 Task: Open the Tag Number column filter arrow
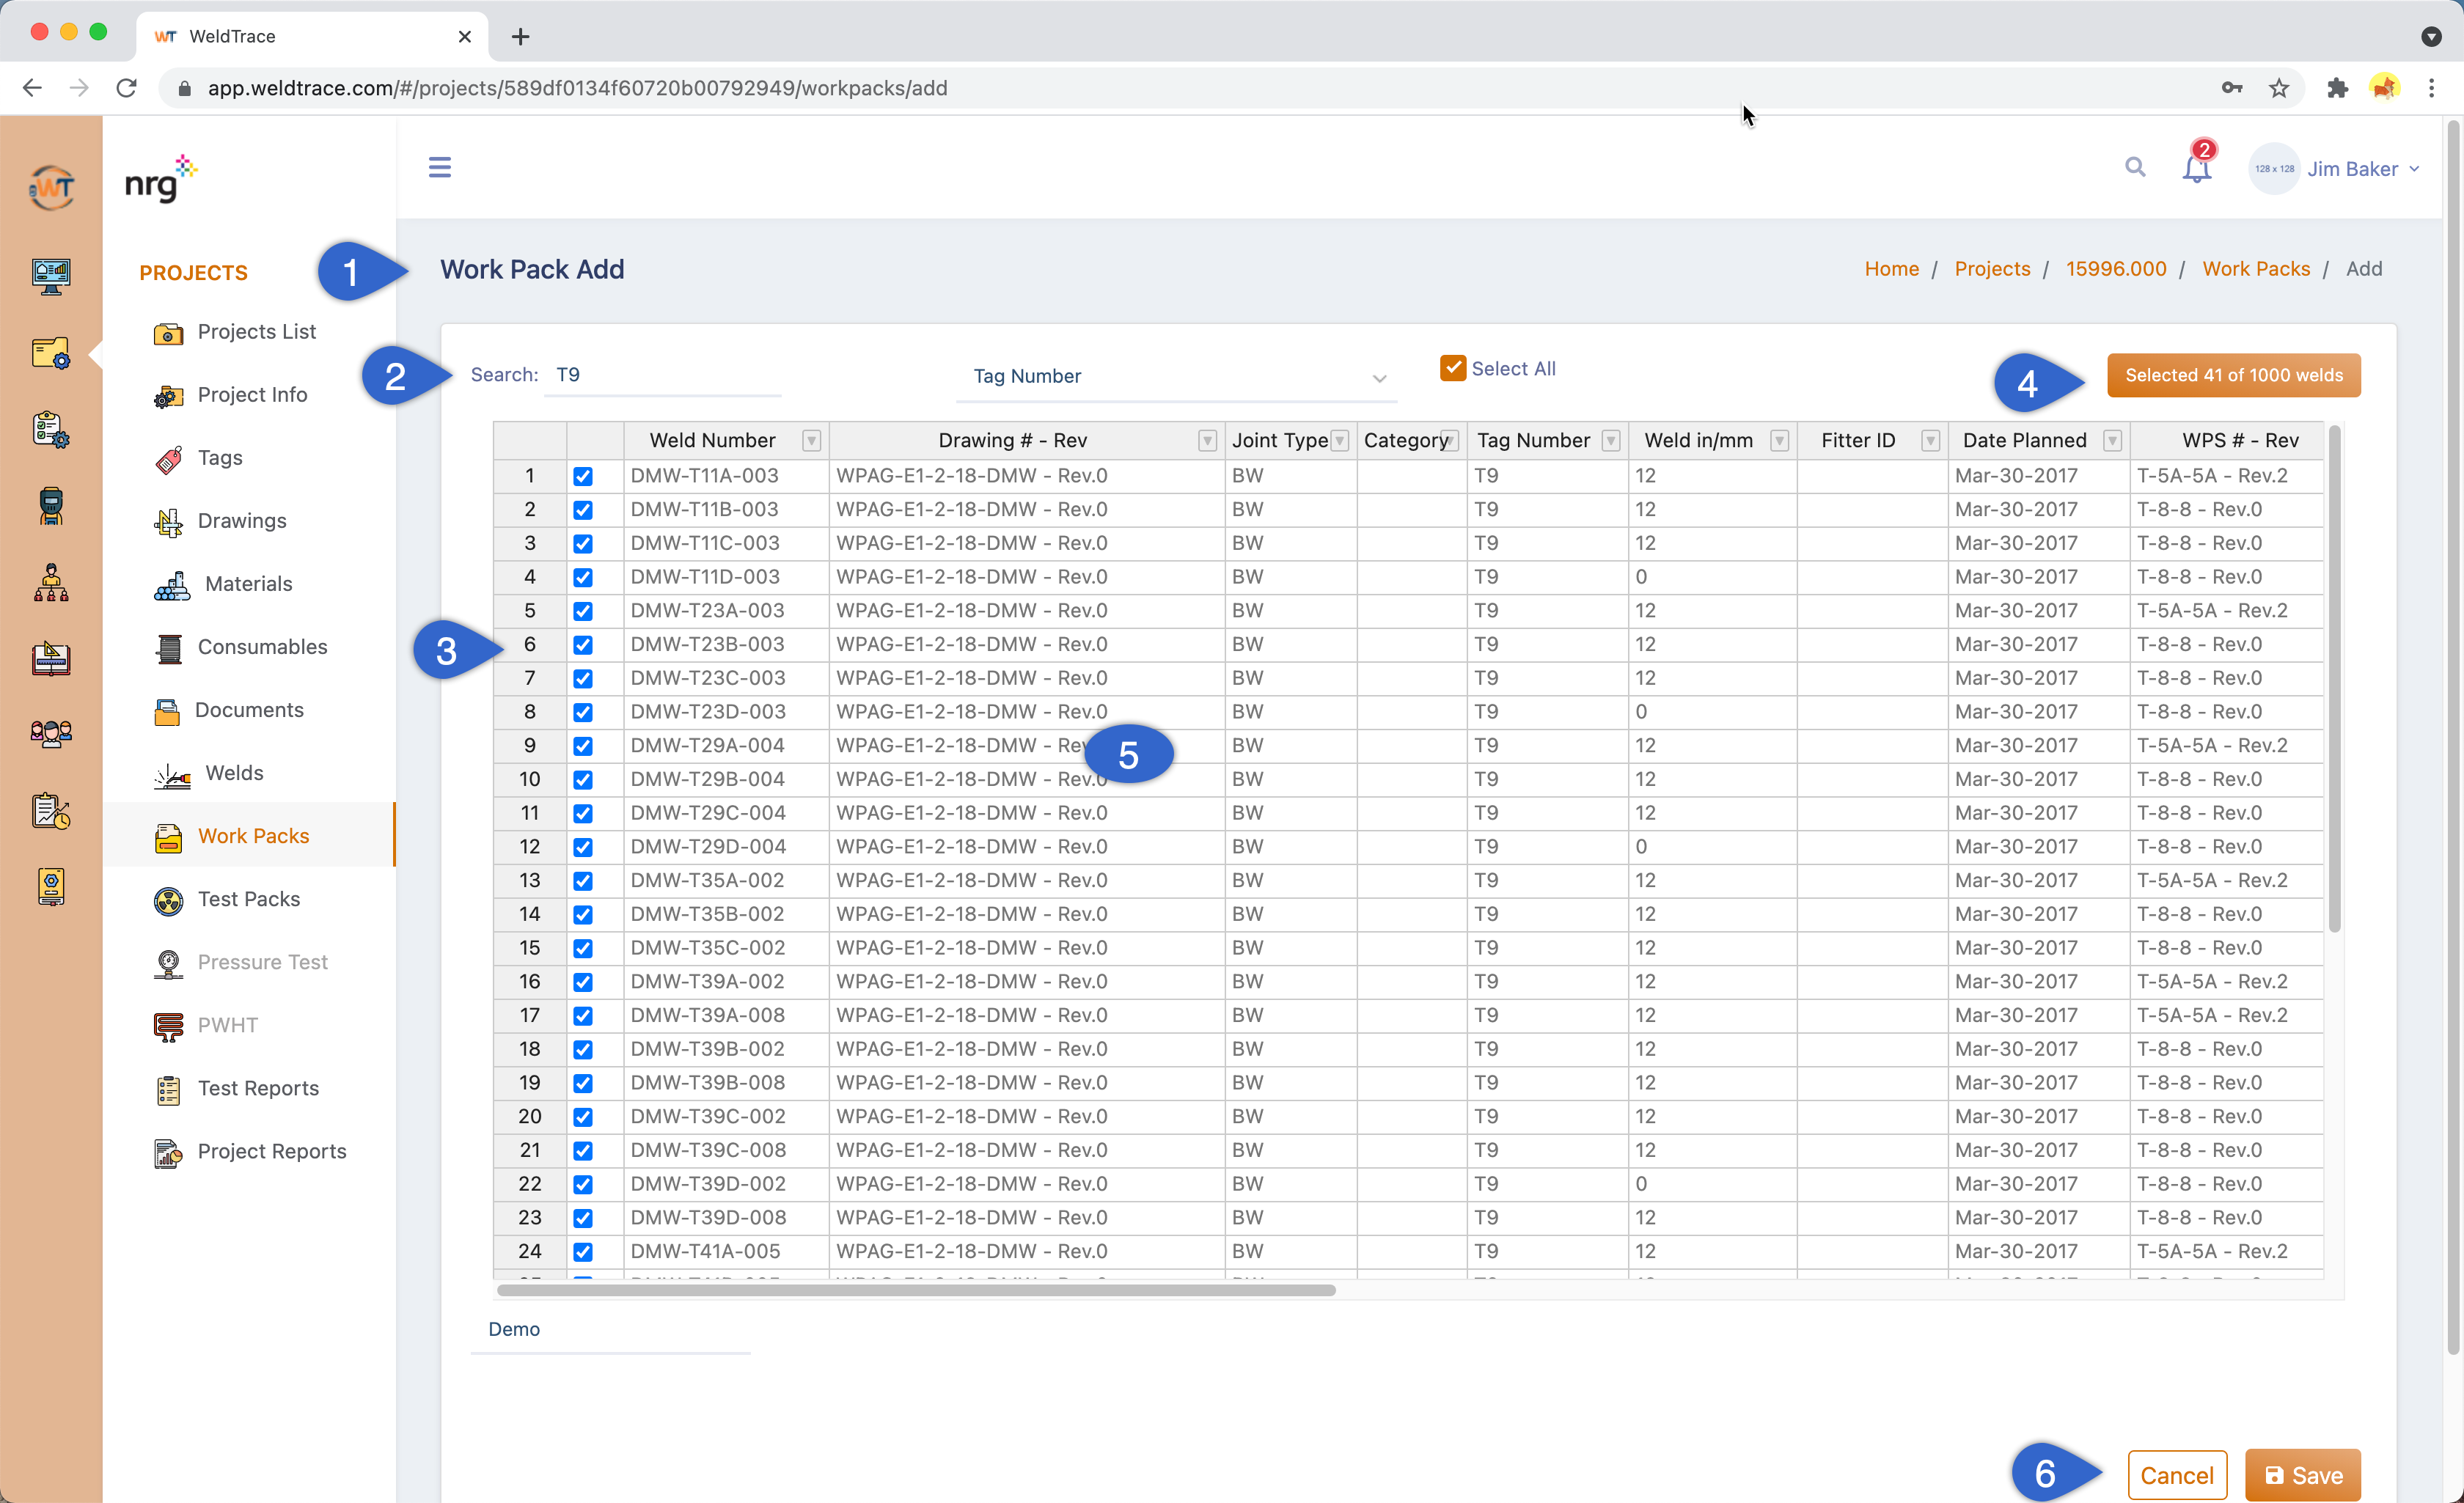pos(1610,440)
